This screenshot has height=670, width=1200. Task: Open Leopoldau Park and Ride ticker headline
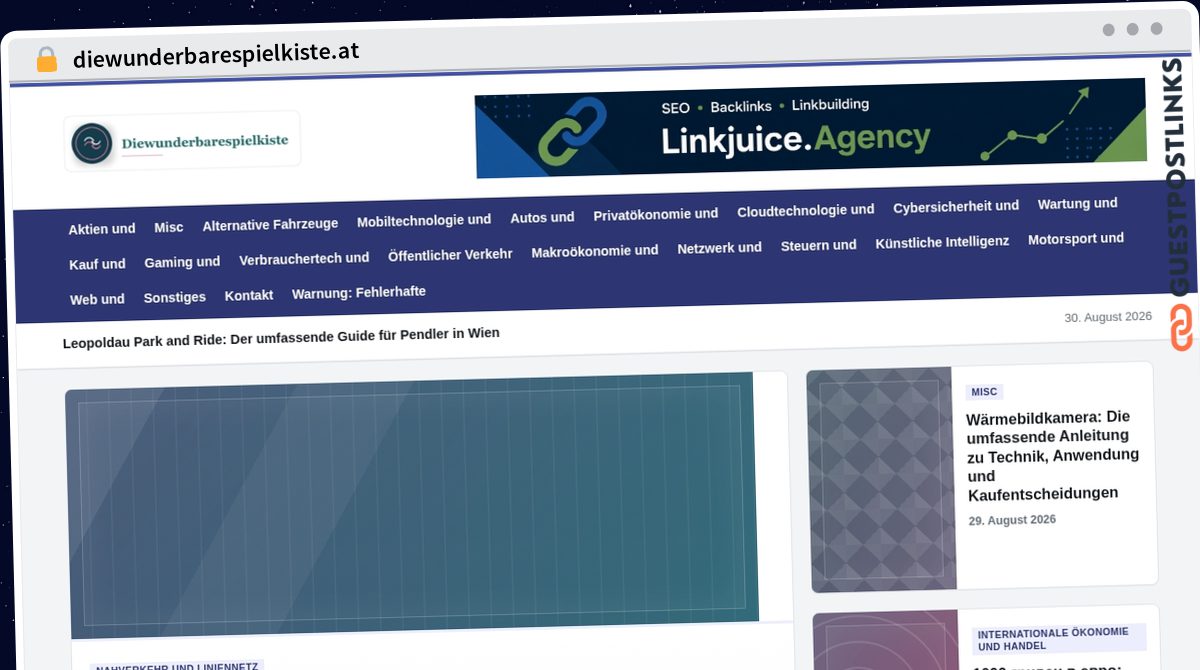(x=281, y=337)
